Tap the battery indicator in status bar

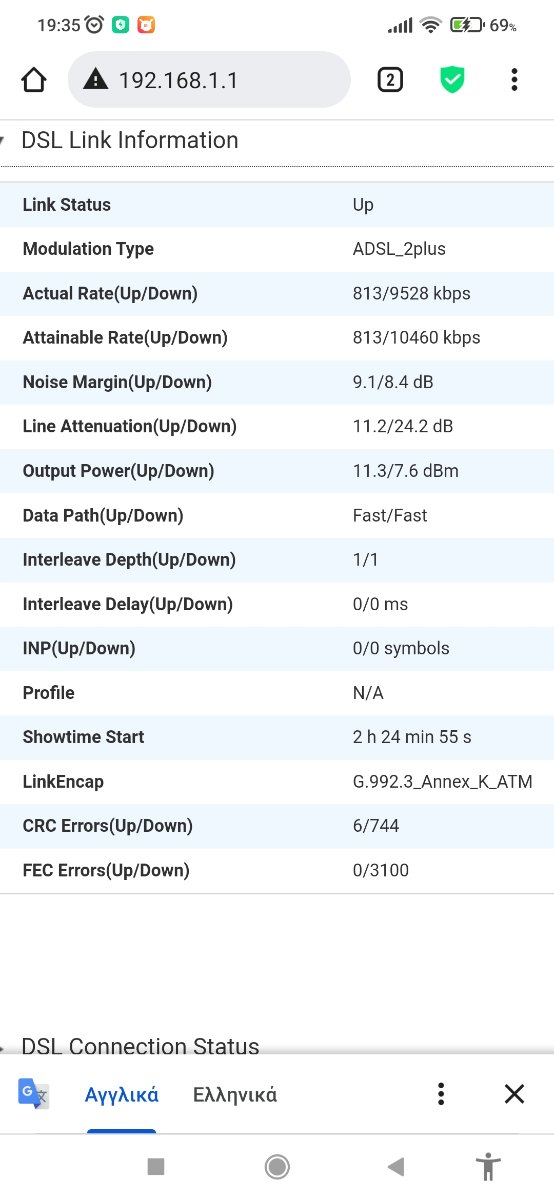466,25
